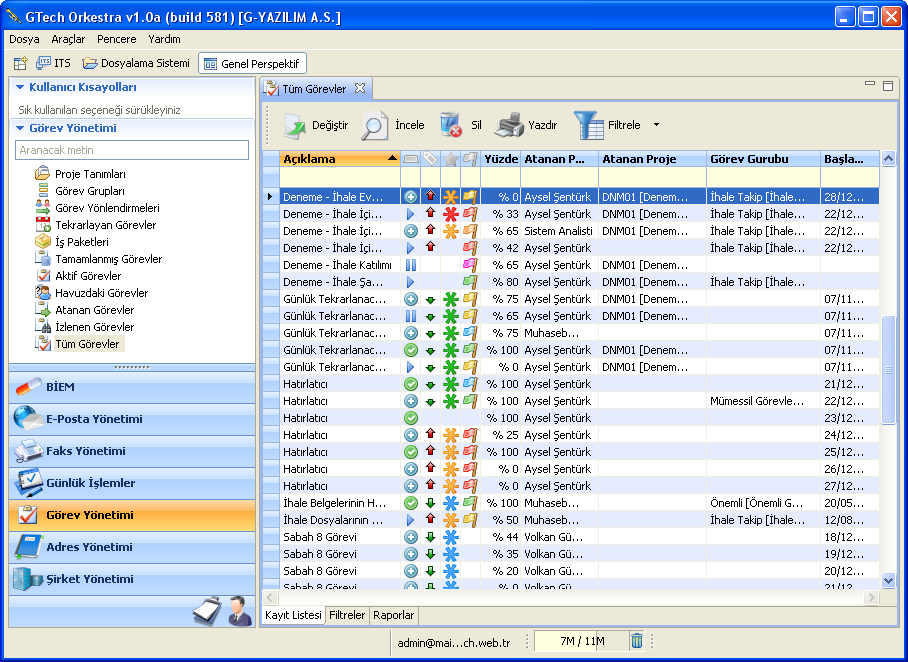
Task: Open the Araçlar menu
Action: click(68, 39)
